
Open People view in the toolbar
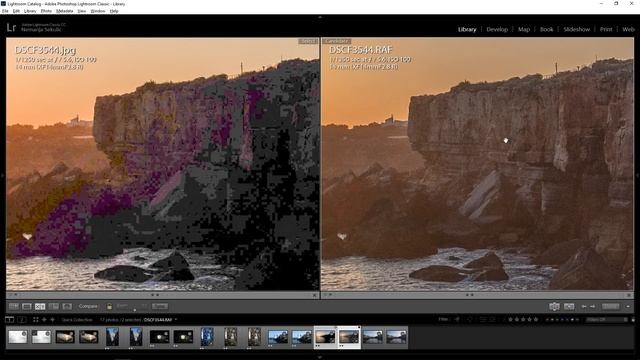[x=67, y=306]
